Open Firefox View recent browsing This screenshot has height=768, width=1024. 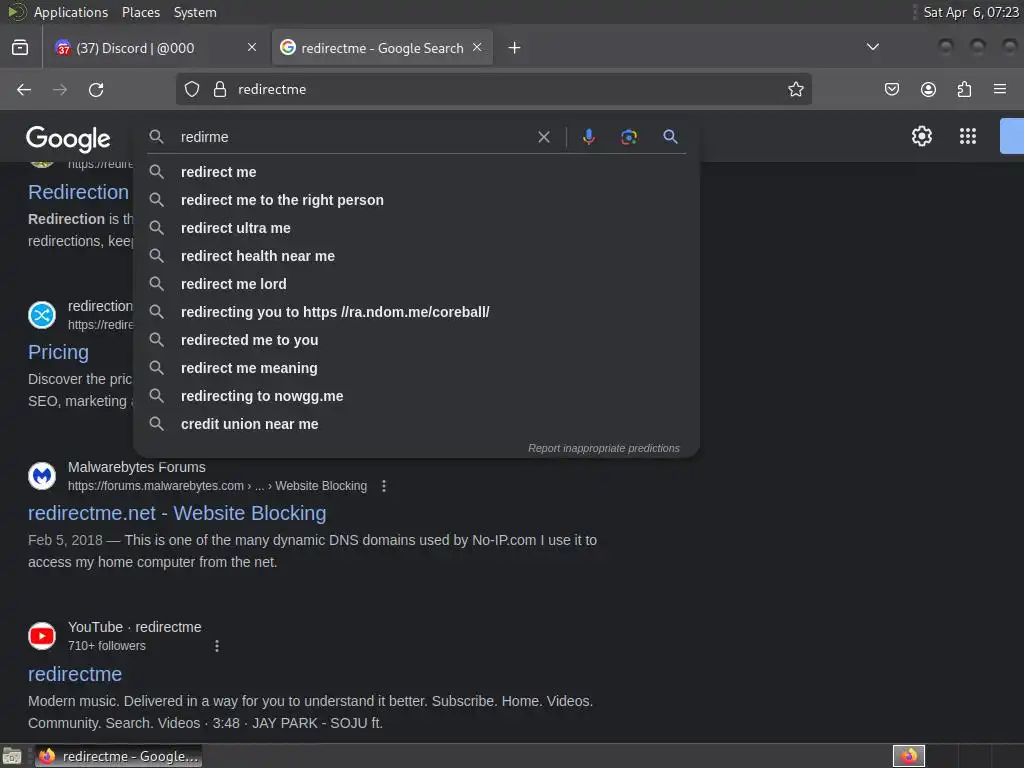click(20, 47)
